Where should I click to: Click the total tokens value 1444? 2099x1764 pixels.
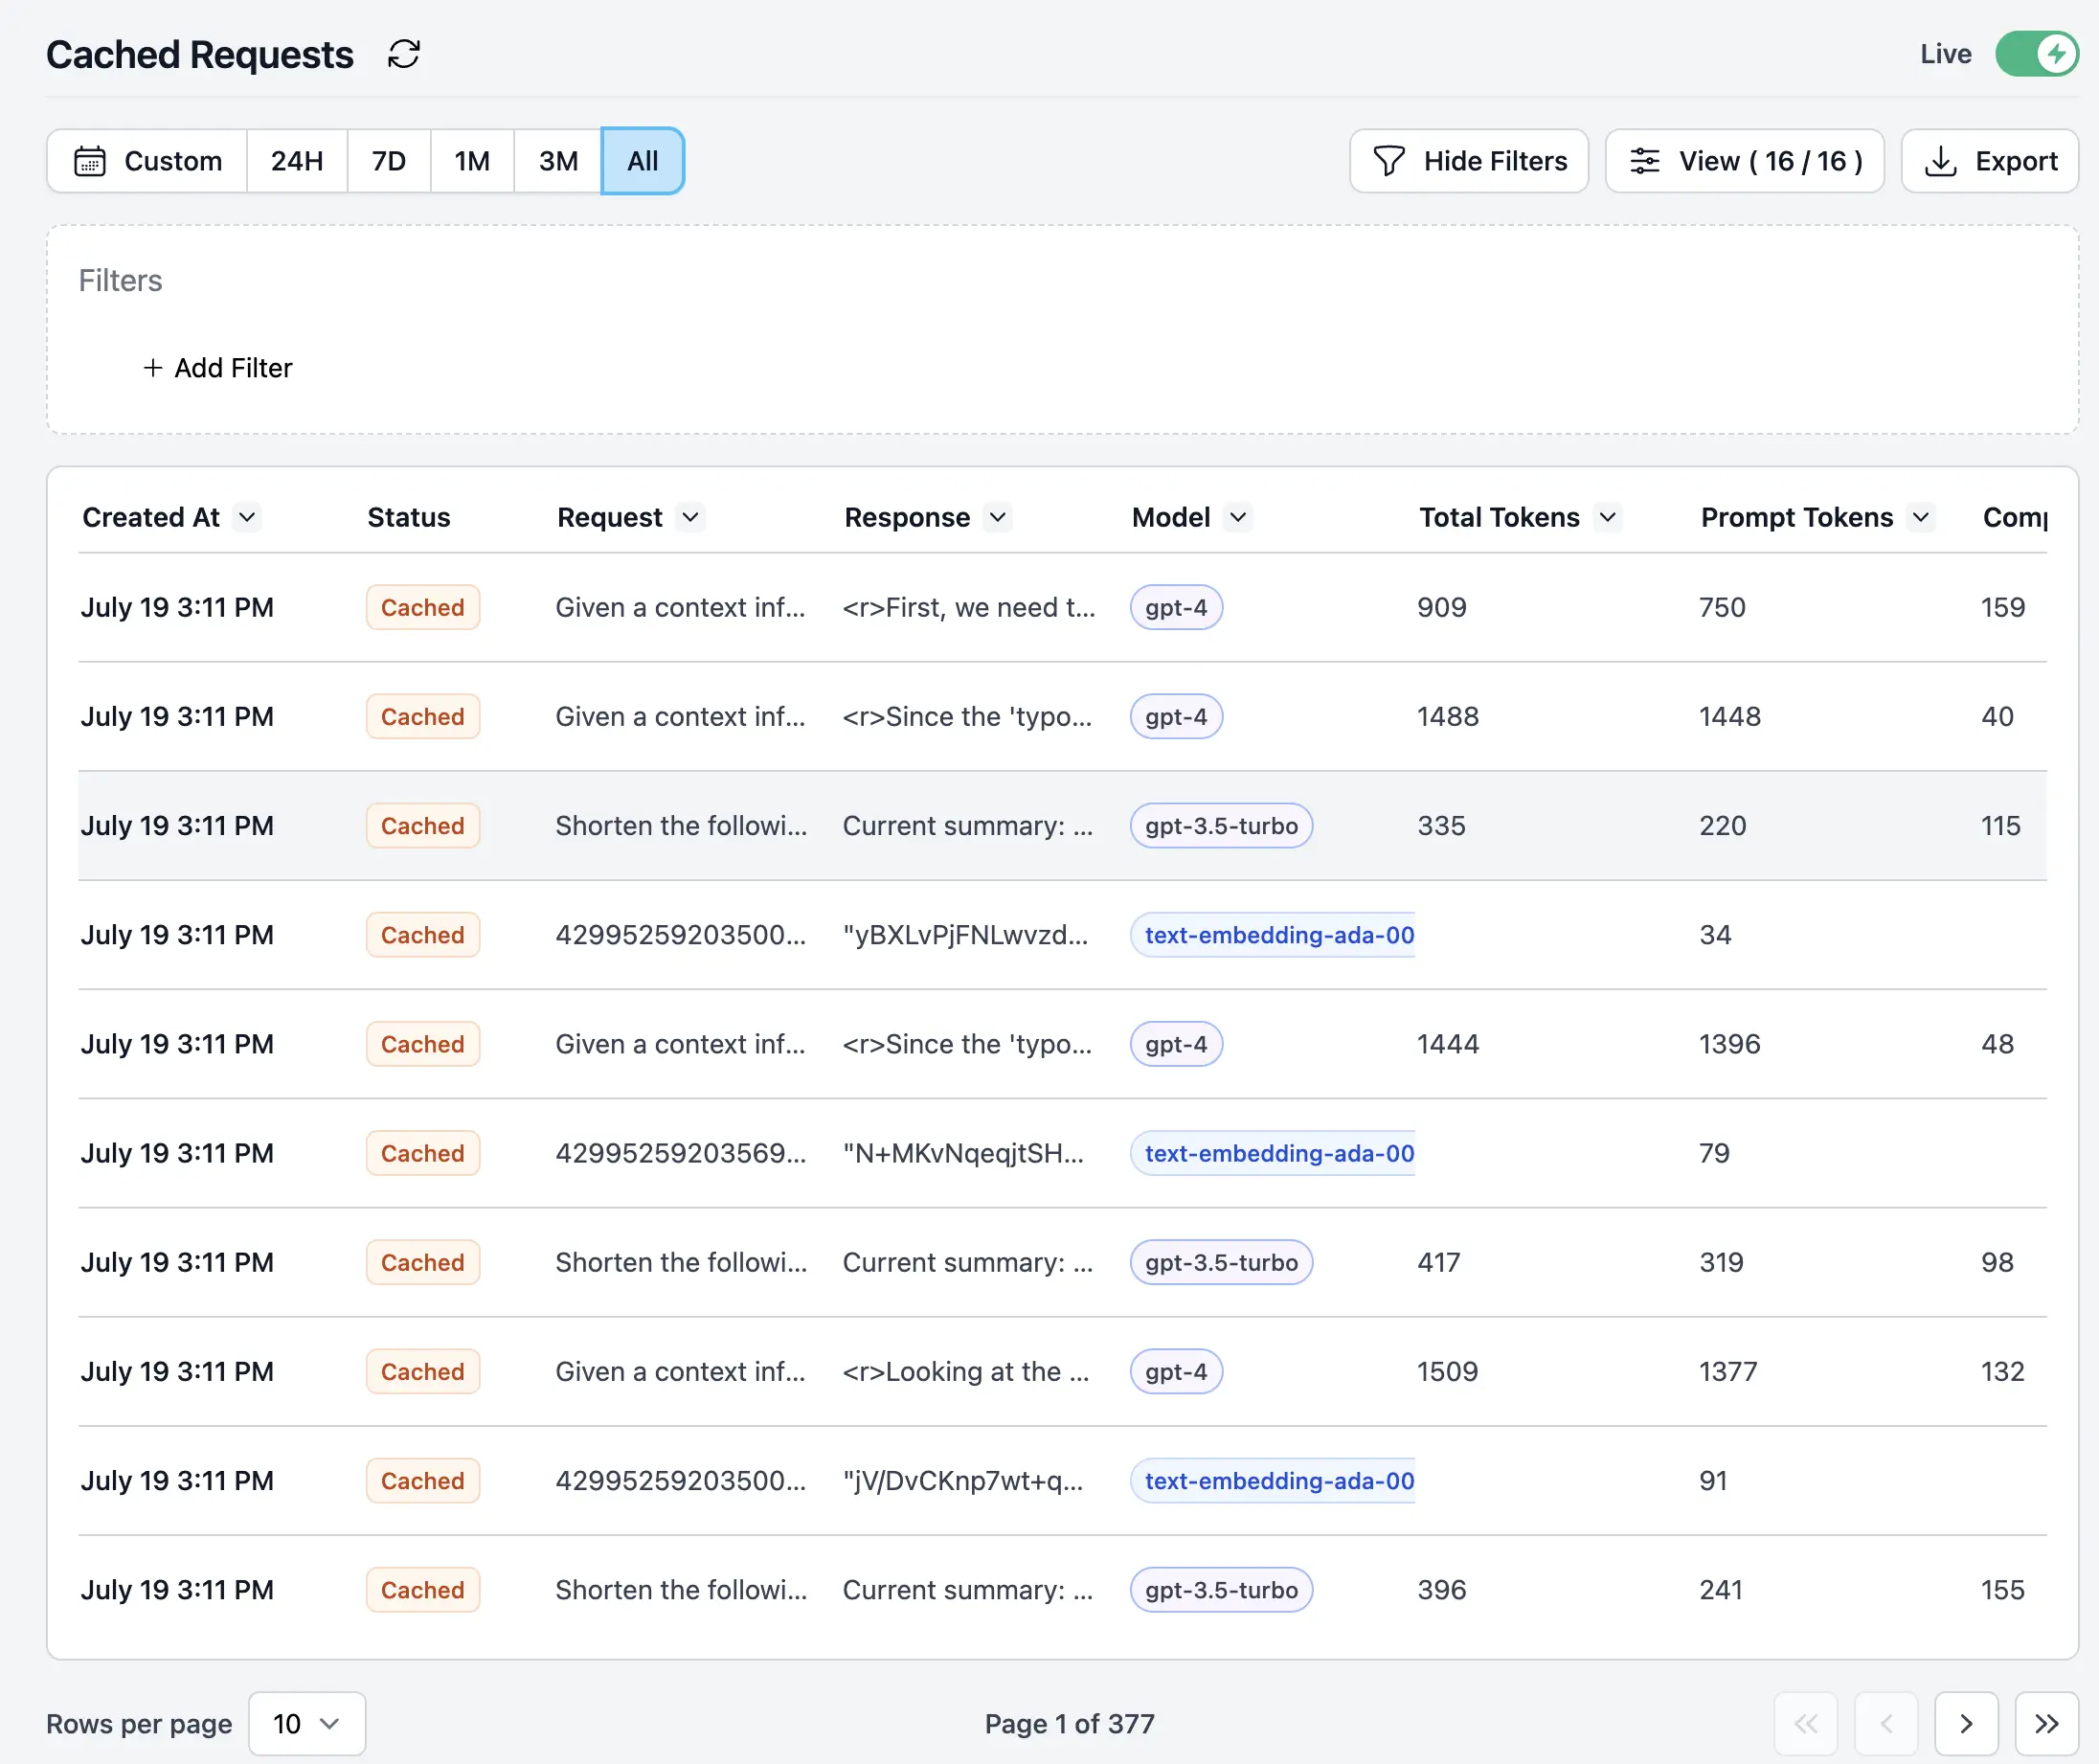point(1448,1044)
